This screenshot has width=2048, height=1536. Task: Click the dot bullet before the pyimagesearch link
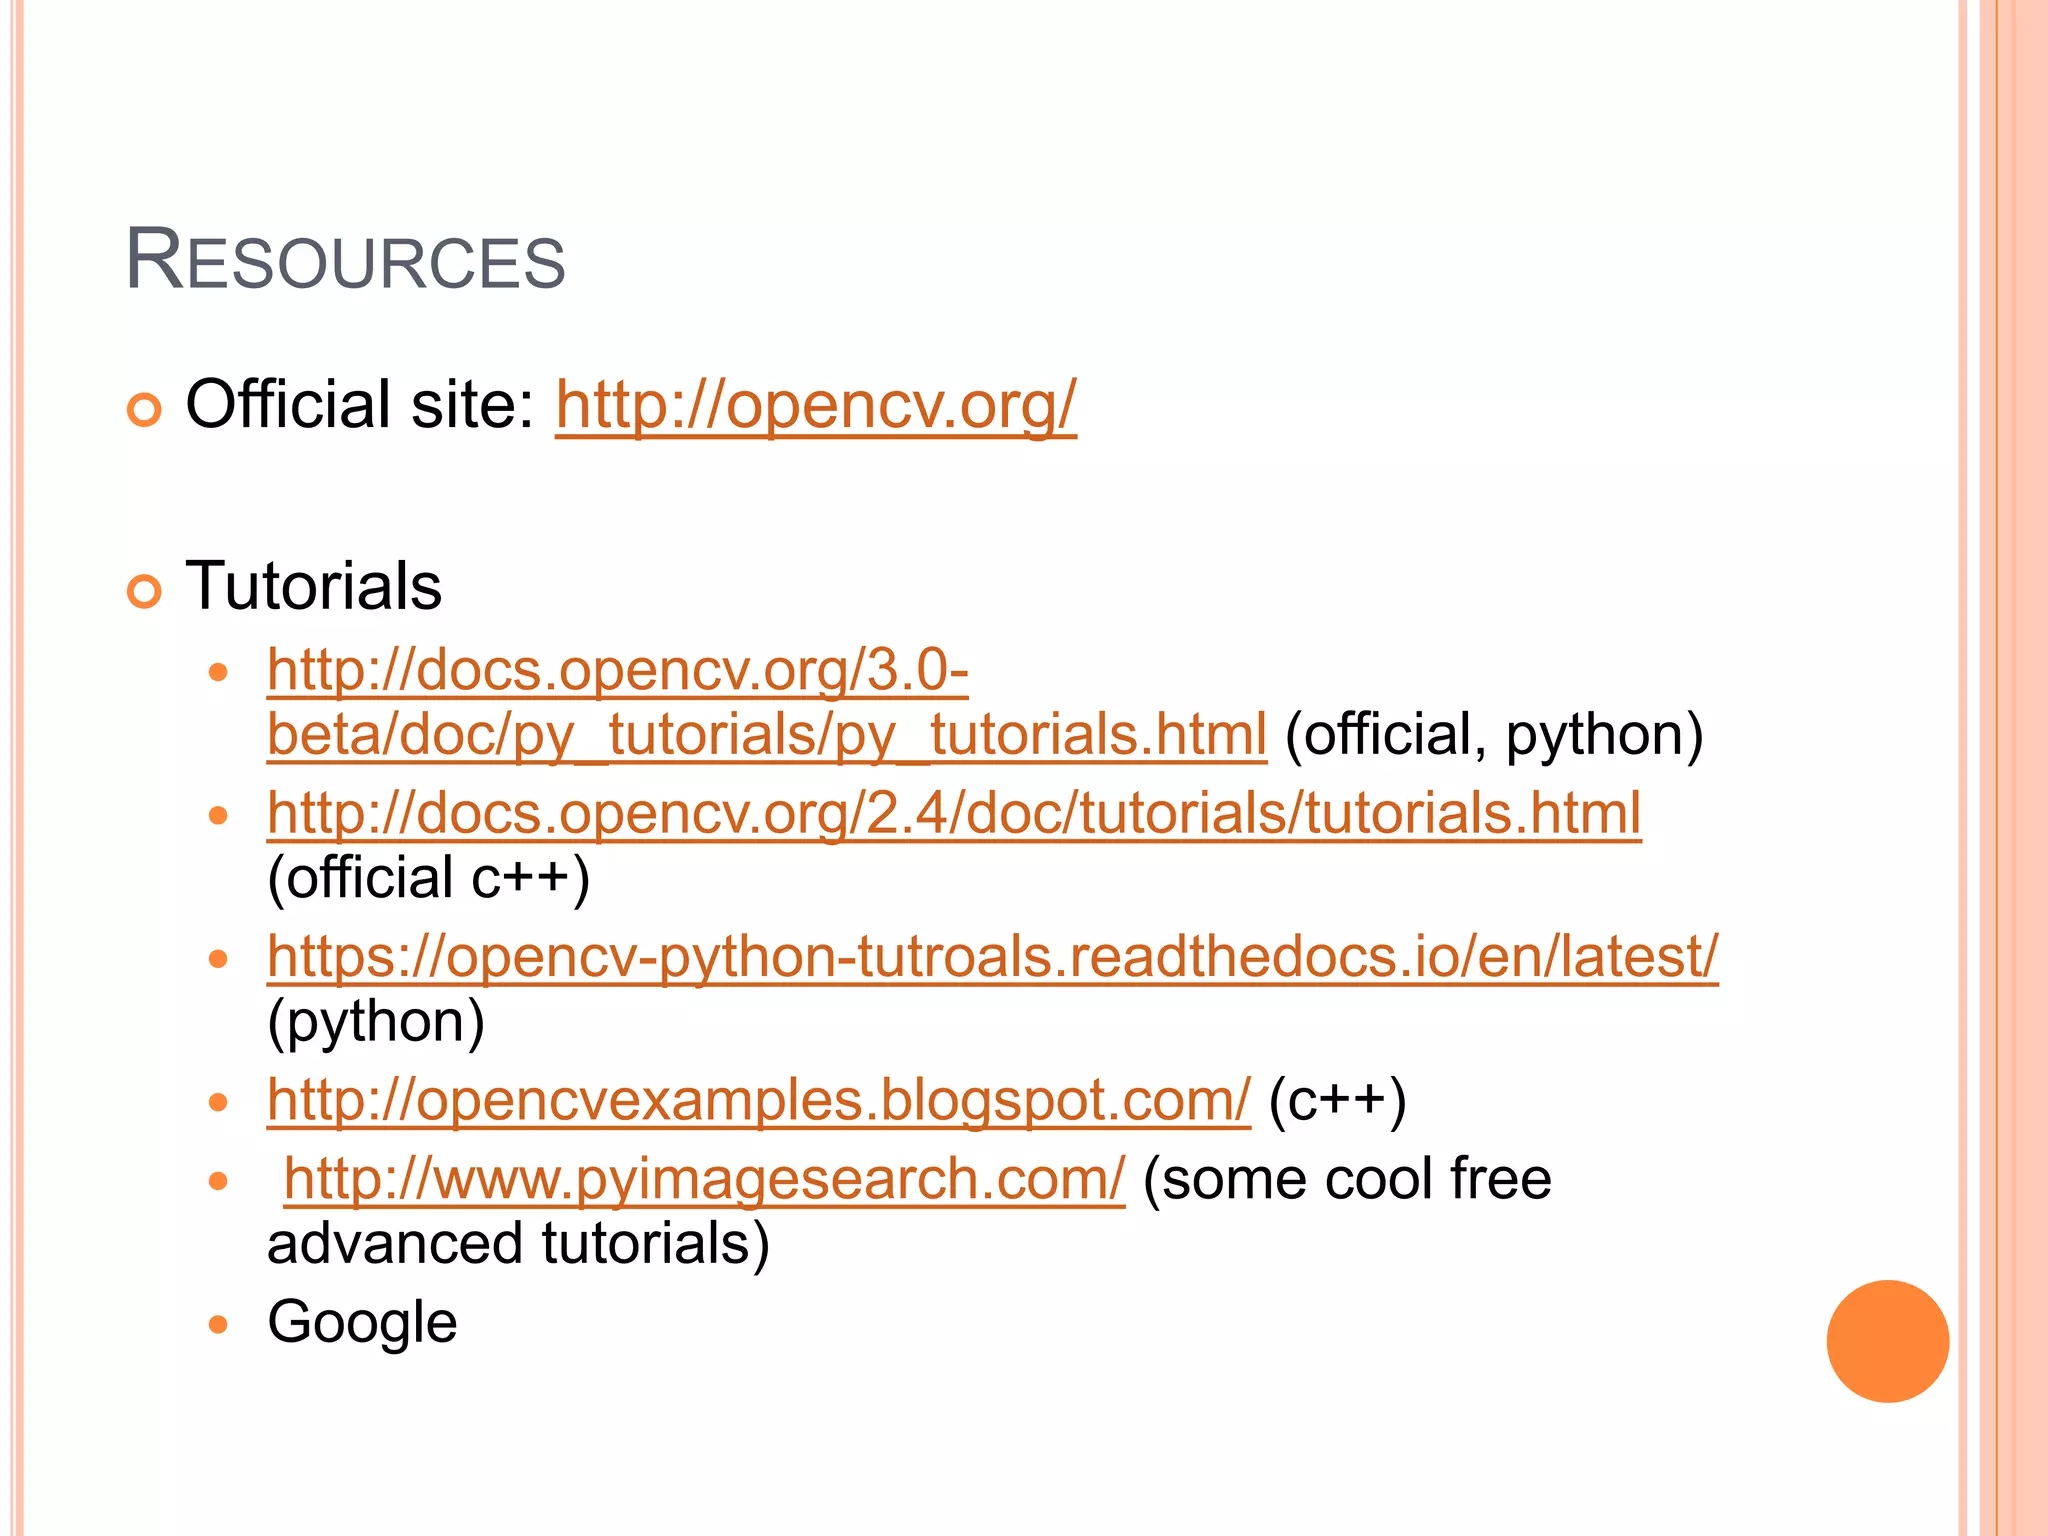pos(219,1181)
